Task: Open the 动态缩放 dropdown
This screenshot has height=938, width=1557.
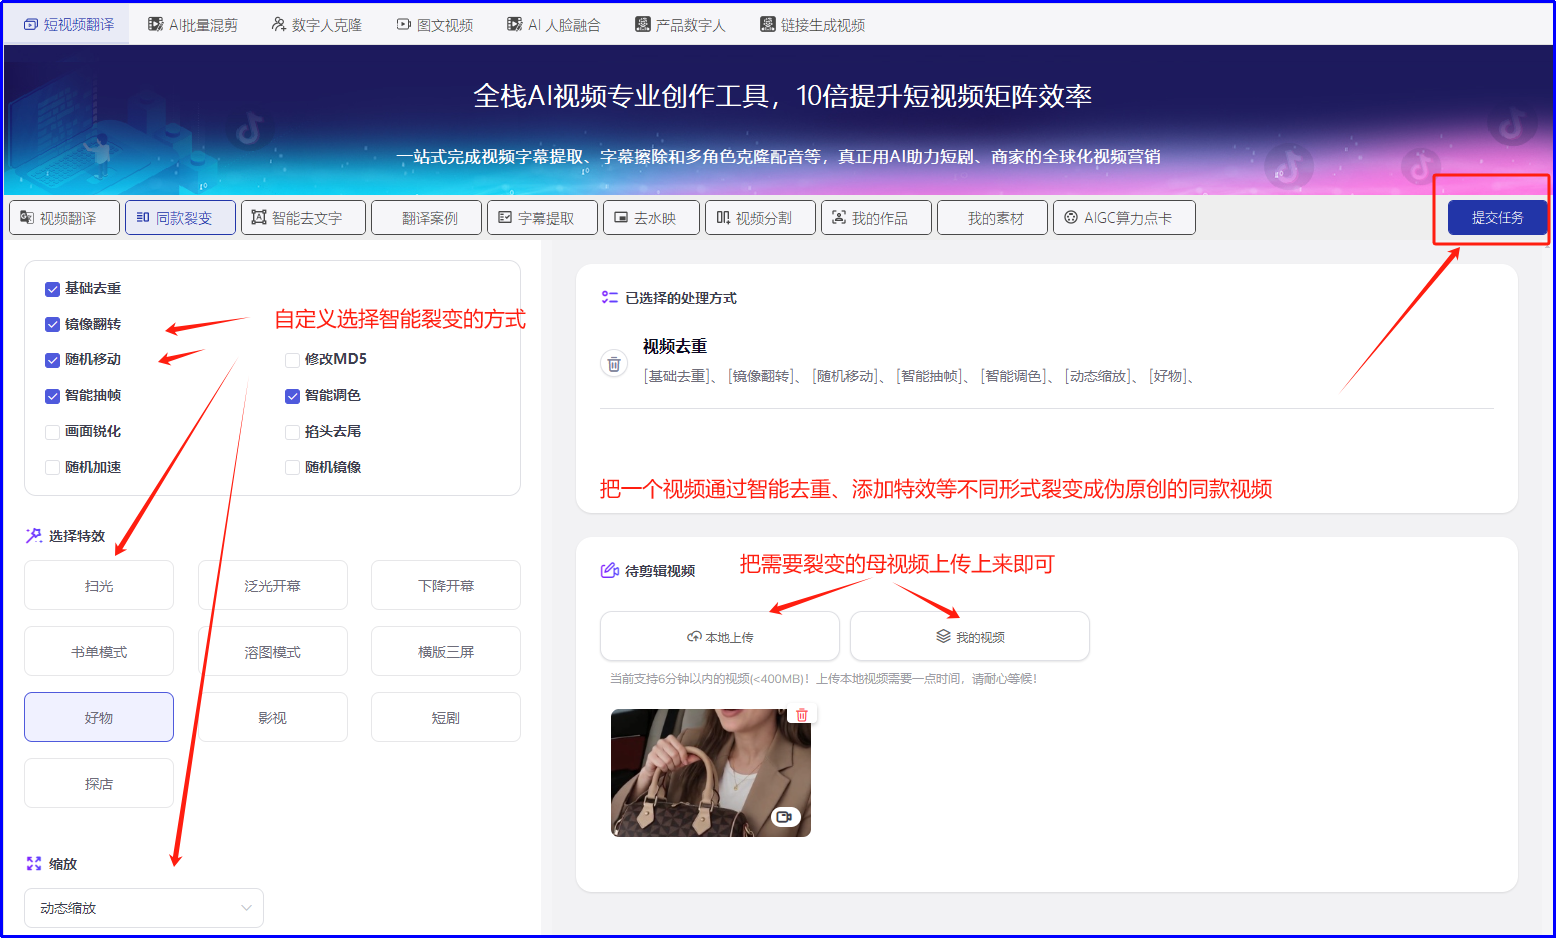Action: point(143,907)
